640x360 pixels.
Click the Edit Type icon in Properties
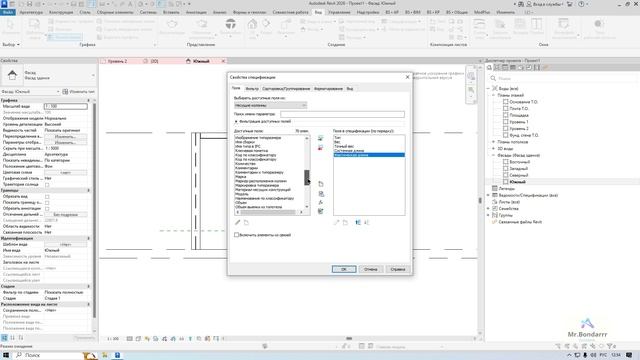pyautogui.click(x=65, y=91)
